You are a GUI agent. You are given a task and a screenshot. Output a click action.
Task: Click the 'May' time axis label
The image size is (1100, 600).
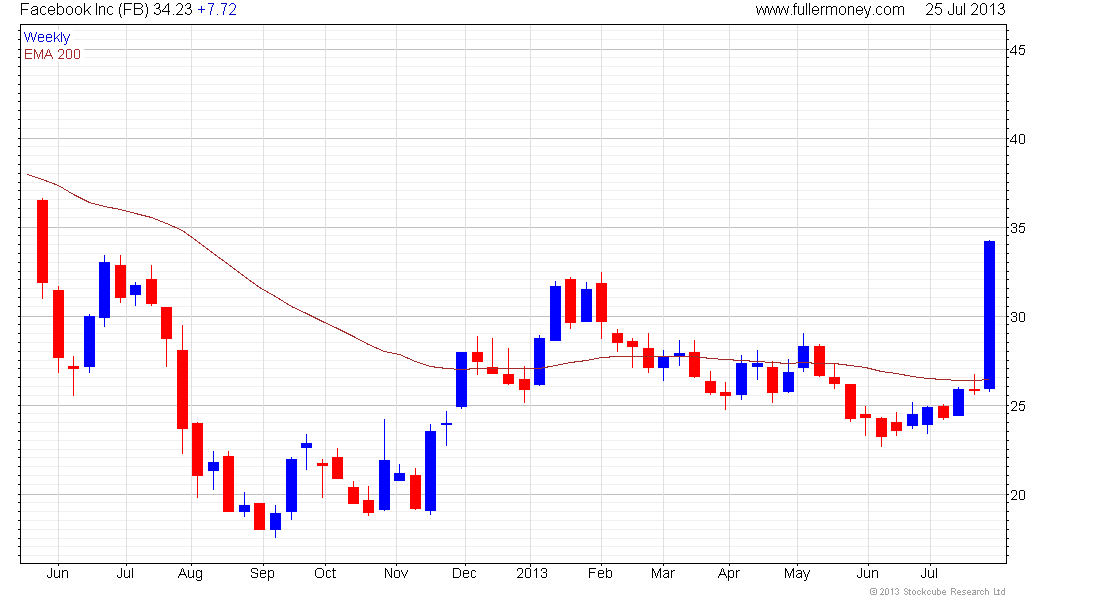796,573
